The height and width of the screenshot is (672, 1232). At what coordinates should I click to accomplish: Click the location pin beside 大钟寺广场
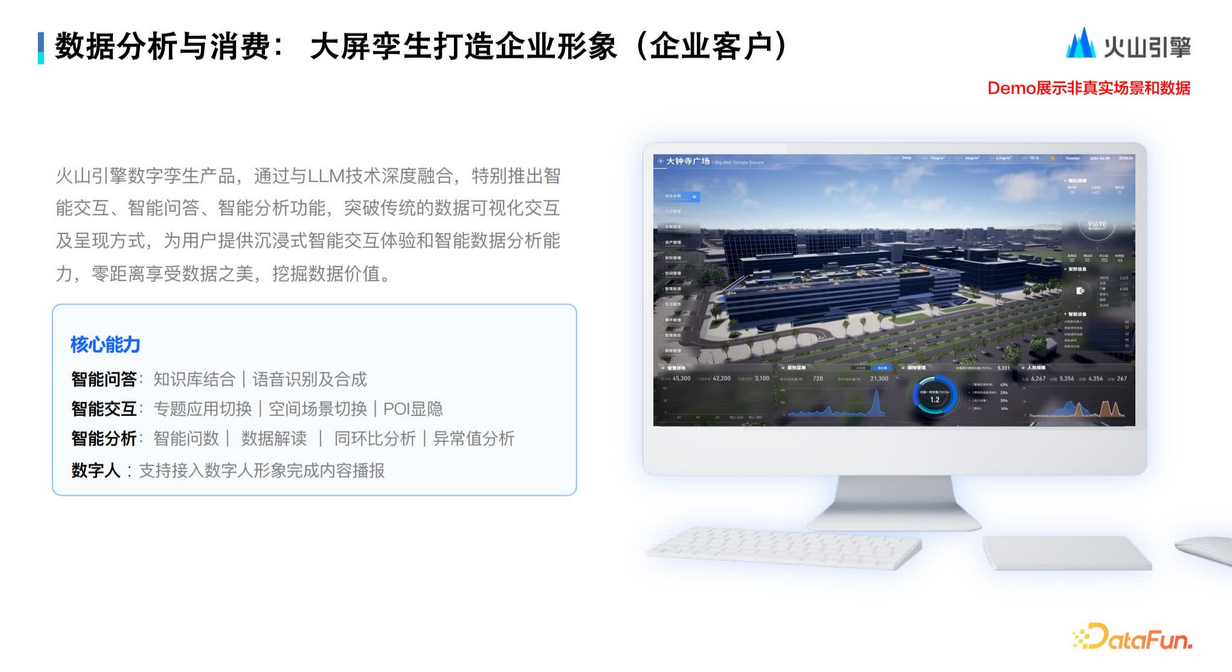tap(660, 161)
